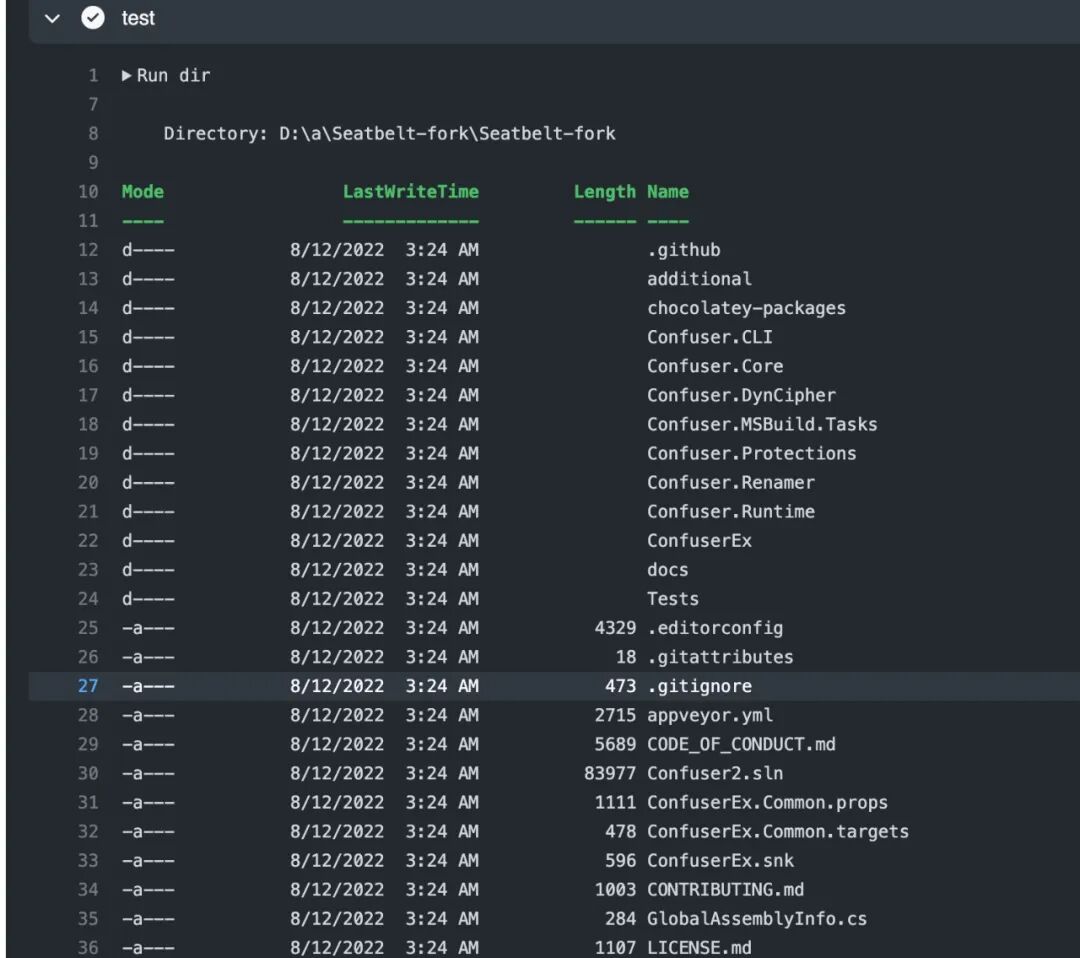The width and height of the screenshot is (1080, 958).
Task: Select the Confuser.Runtime entry
Action: pyautogui.click(x=731, y=512)
